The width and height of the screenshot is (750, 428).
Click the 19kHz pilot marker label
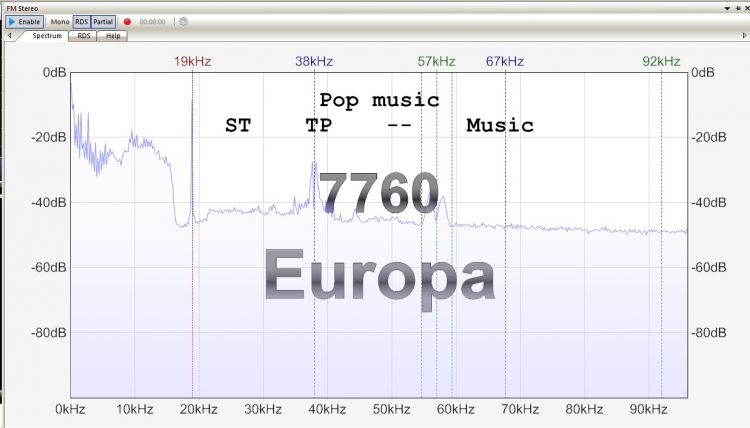coord(192,61)
